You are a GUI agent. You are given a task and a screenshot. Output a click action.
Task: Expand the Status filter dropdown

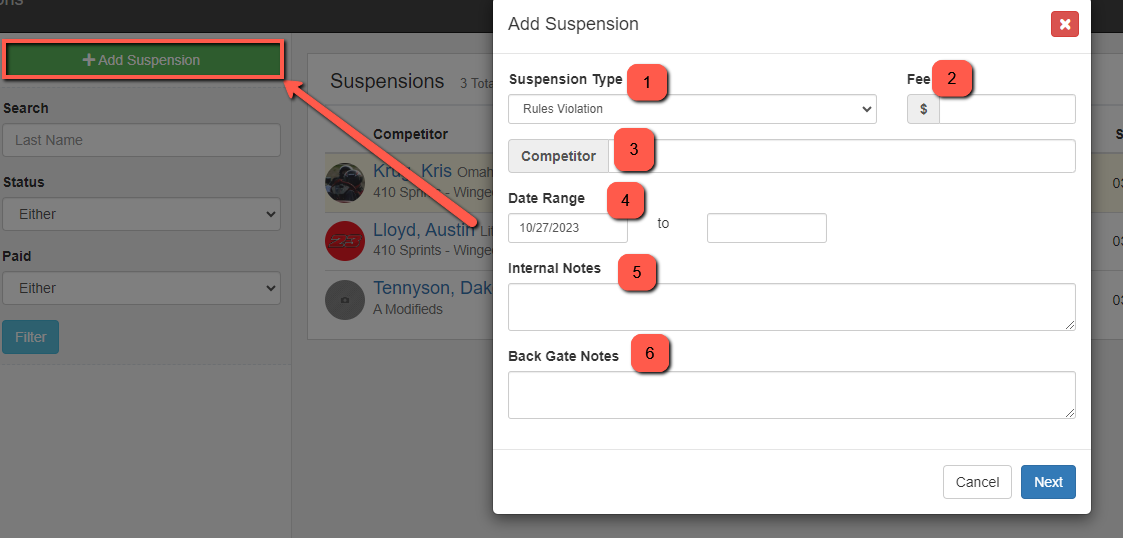141,214
